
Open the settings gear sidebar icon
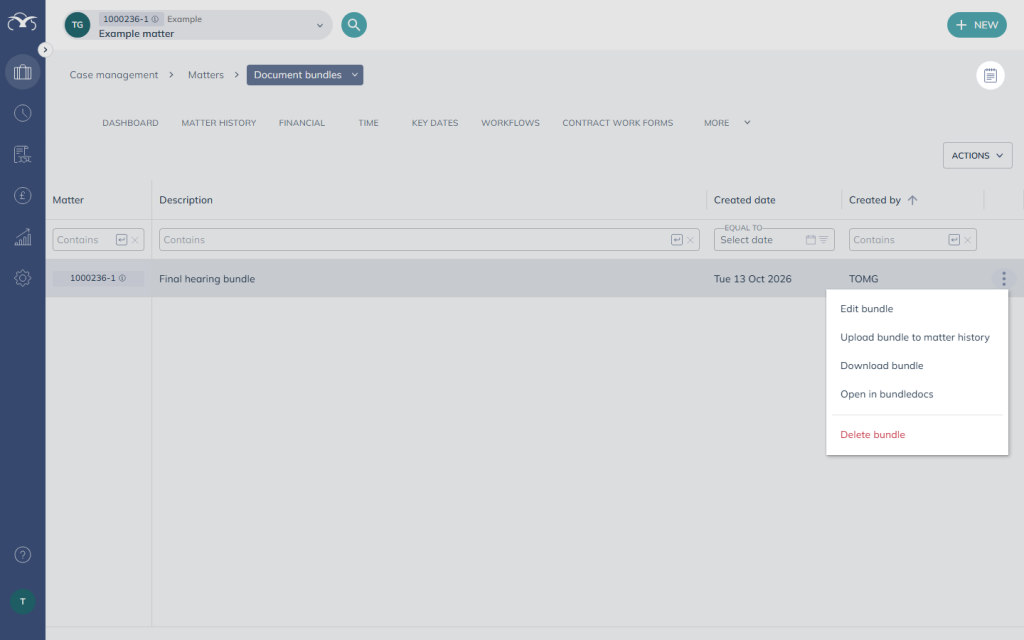coord(23,278)
